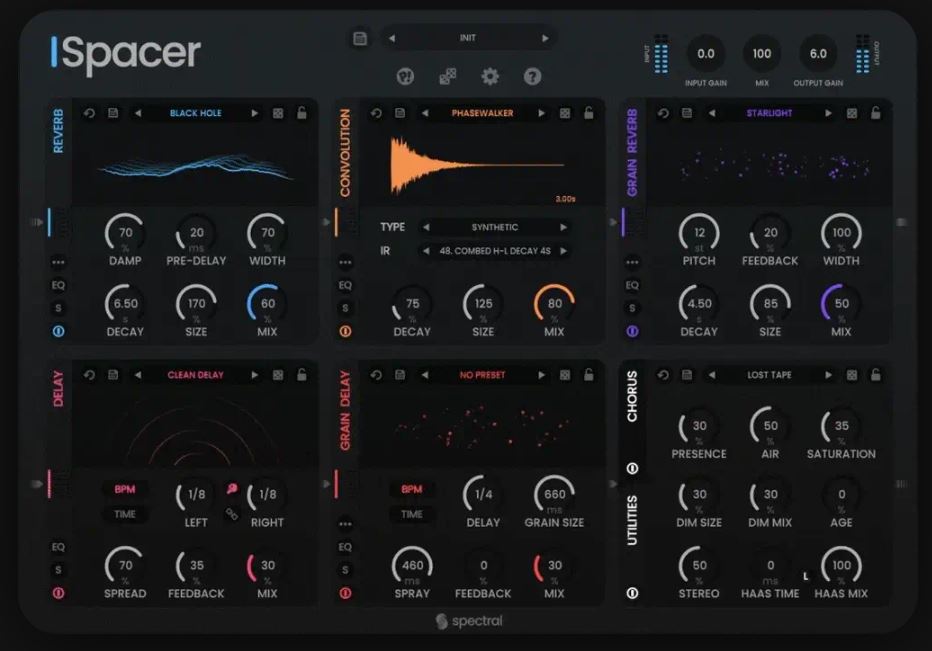Toggle the Delay module power button
This screenshot has width=932, height=651.
[58, 593]
